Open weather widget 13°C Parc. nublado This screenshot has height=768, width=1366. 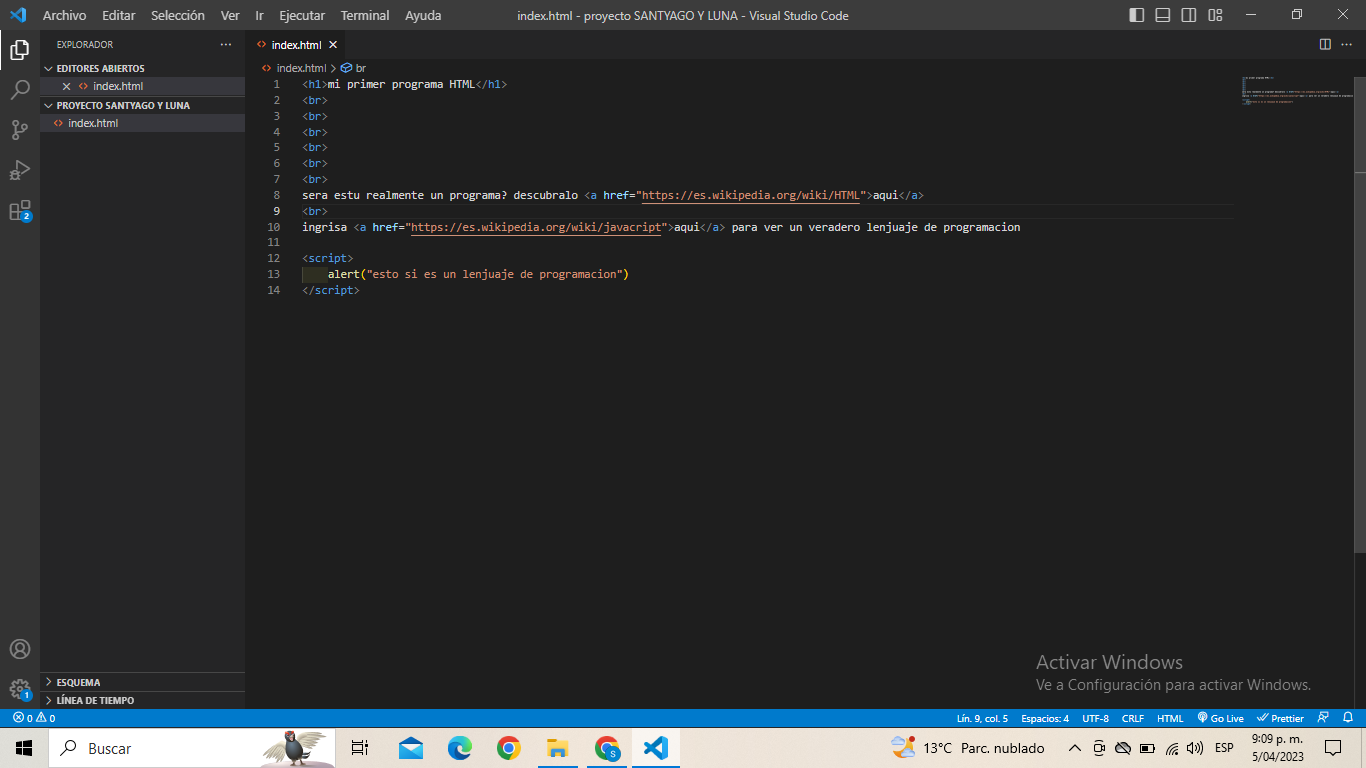point(968,748)
